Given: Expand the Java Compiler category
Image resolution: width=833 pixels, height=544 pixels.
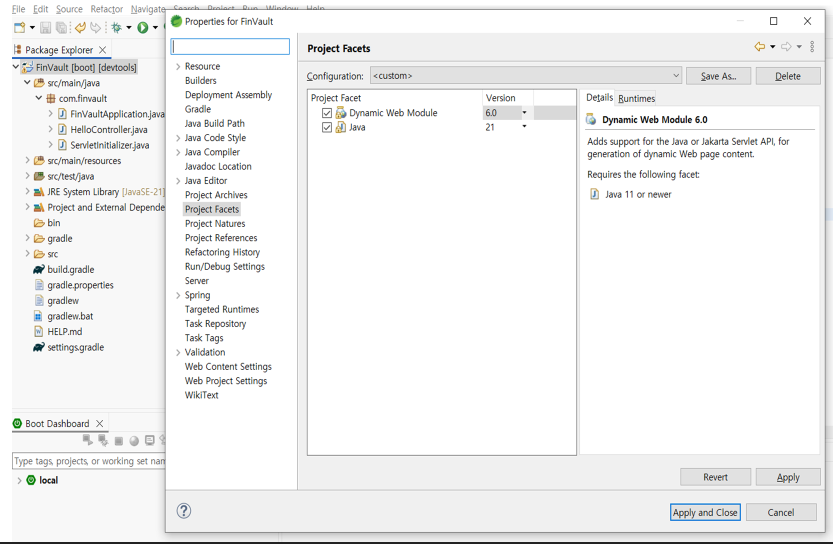Looking at the screenshot, I should [178, 152].
